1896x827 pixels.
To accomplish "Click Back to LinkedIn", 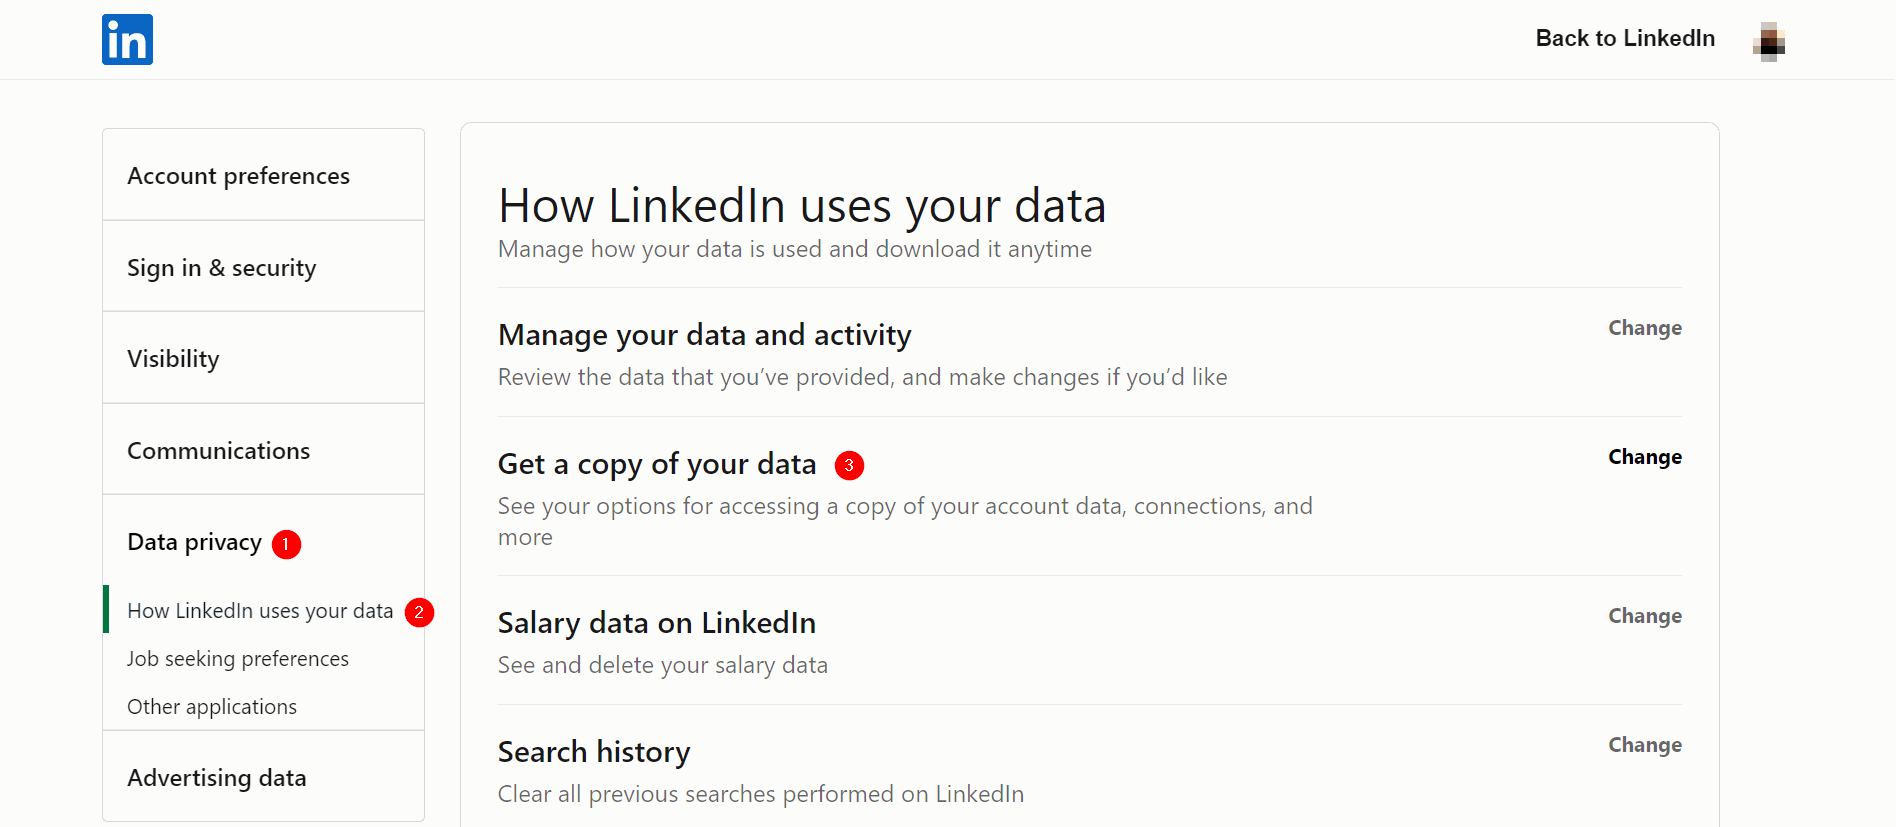I will tap(1624, 38).
